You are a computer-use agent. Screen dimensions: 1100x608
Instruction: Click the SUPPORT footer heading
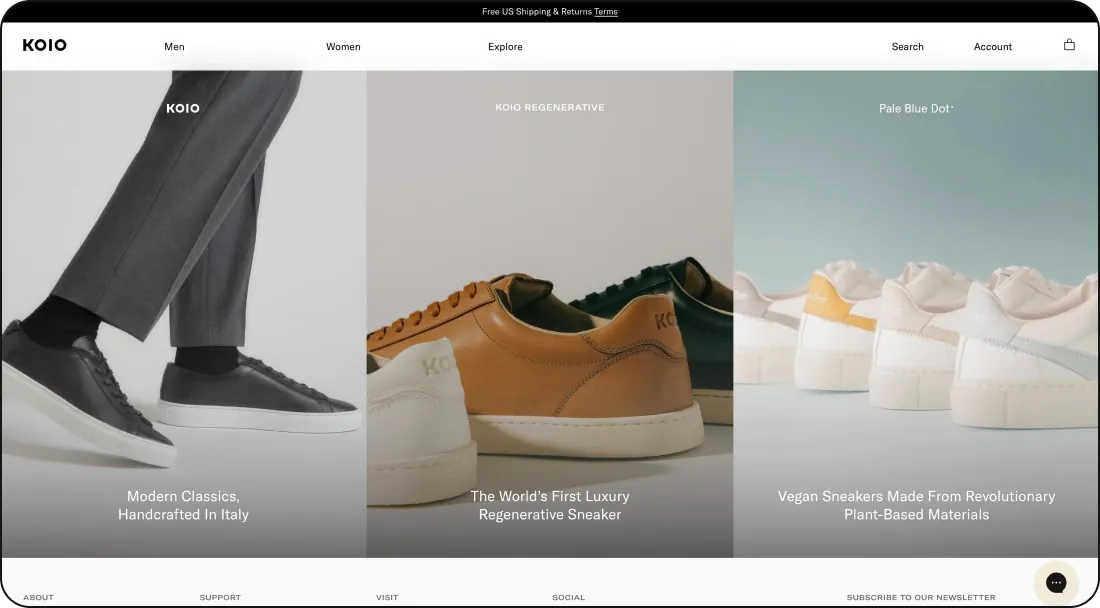220,597
